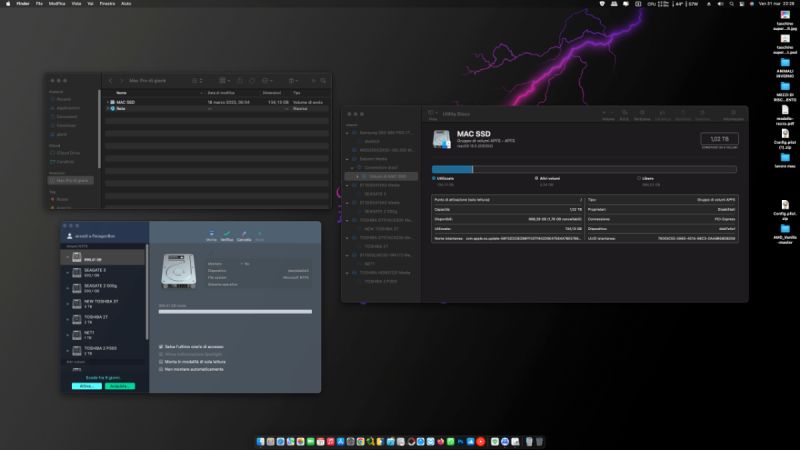
Task: Expand the MAC SSD row in Finder
Action: [x=108, y=103]
